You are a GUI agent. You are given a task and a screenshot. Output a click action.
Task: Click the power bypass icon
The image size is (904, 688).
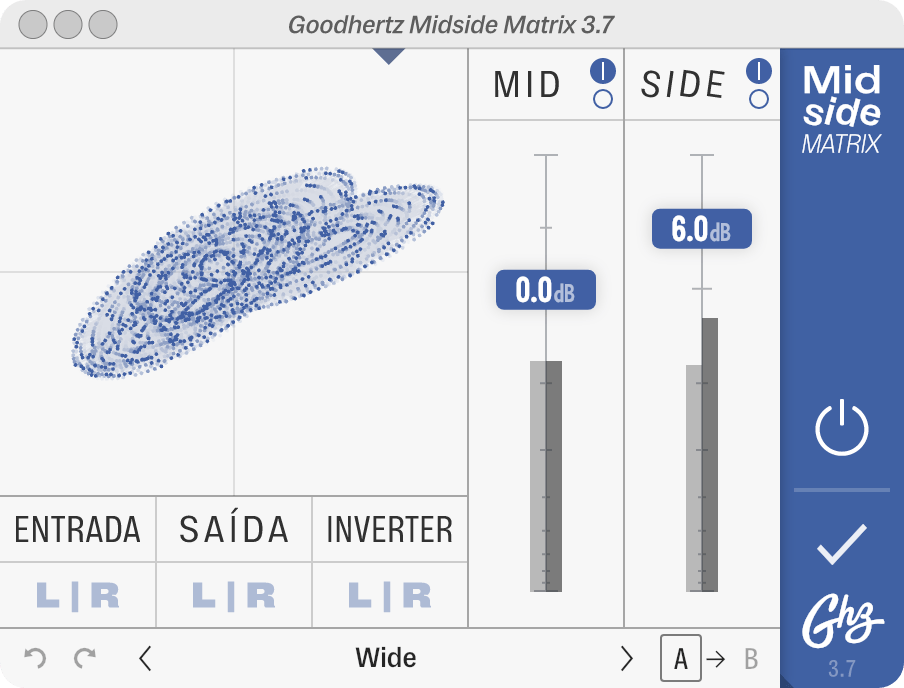(842, 429)
